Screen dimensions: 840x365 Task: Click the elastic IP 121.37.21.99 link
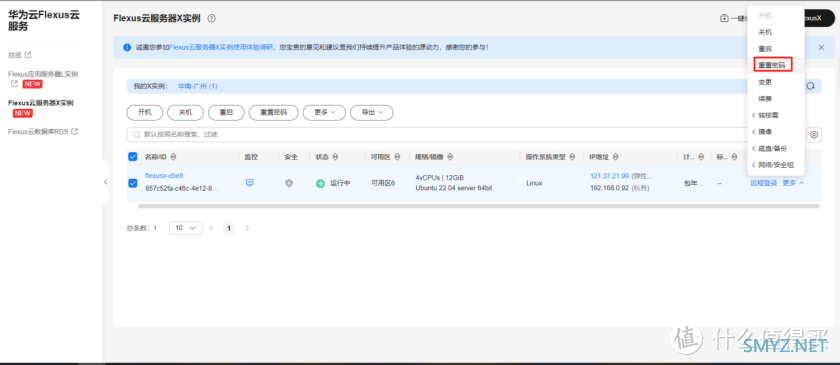point(609,176)
